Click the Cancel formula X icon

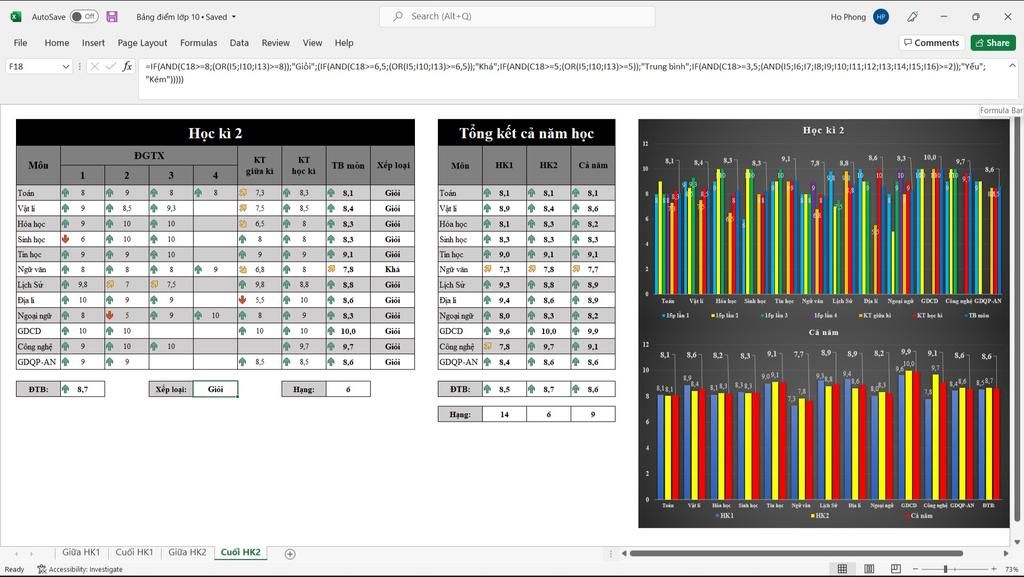pos(95,66)
